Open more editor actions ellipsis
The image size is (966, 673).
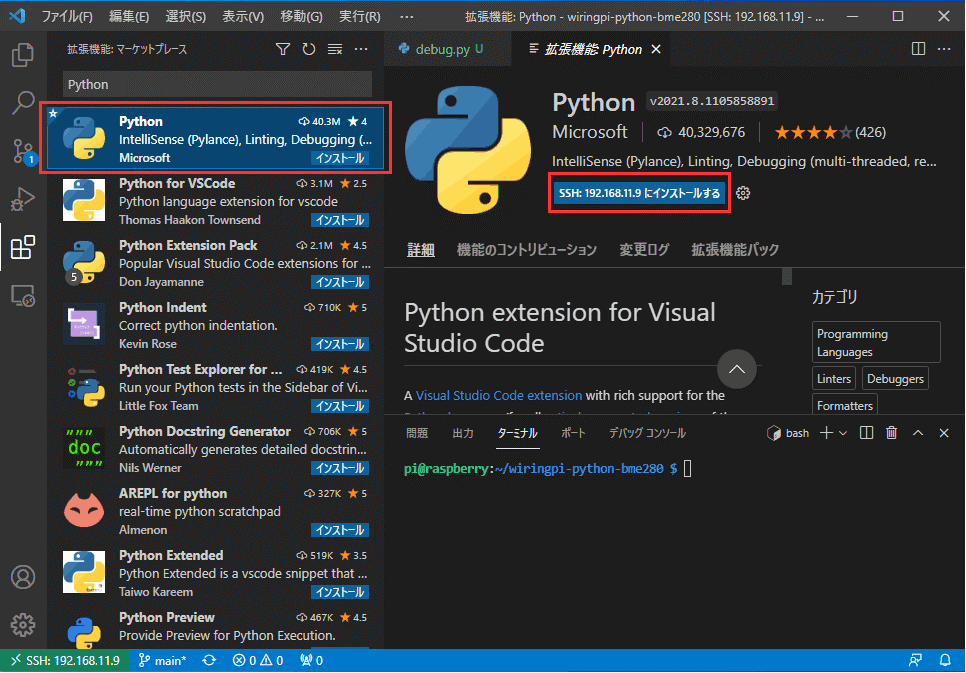[x=944, y=49]
